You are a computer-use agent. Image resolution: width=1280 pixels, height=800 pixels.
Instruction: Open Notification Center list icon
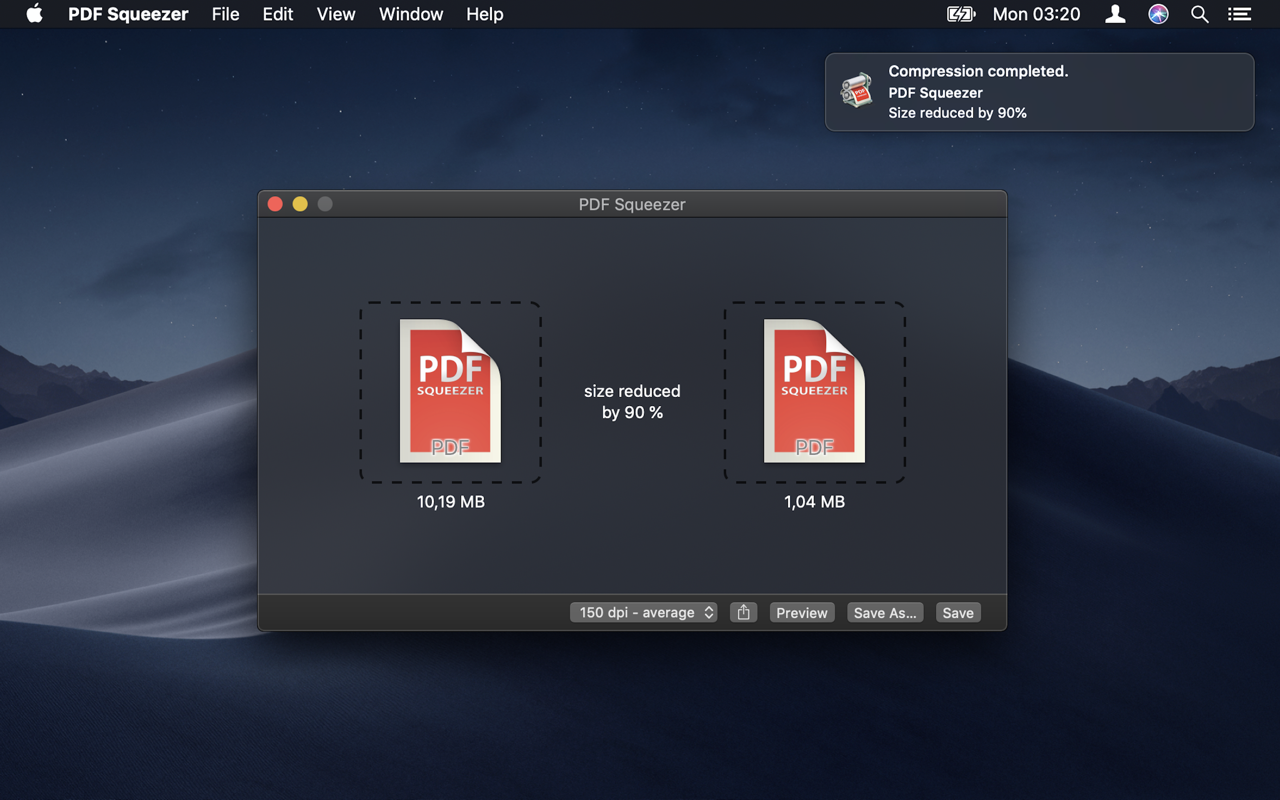(x=1239, y=14)
